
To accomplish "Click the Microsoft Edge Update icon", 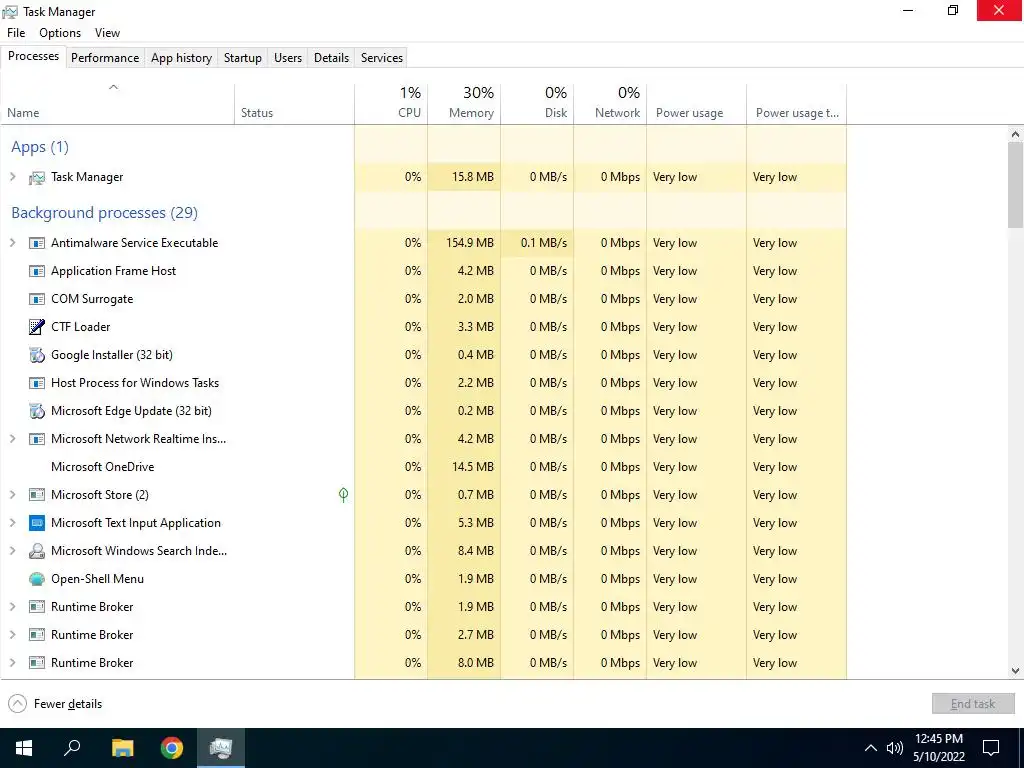I will tap(37, 411).
